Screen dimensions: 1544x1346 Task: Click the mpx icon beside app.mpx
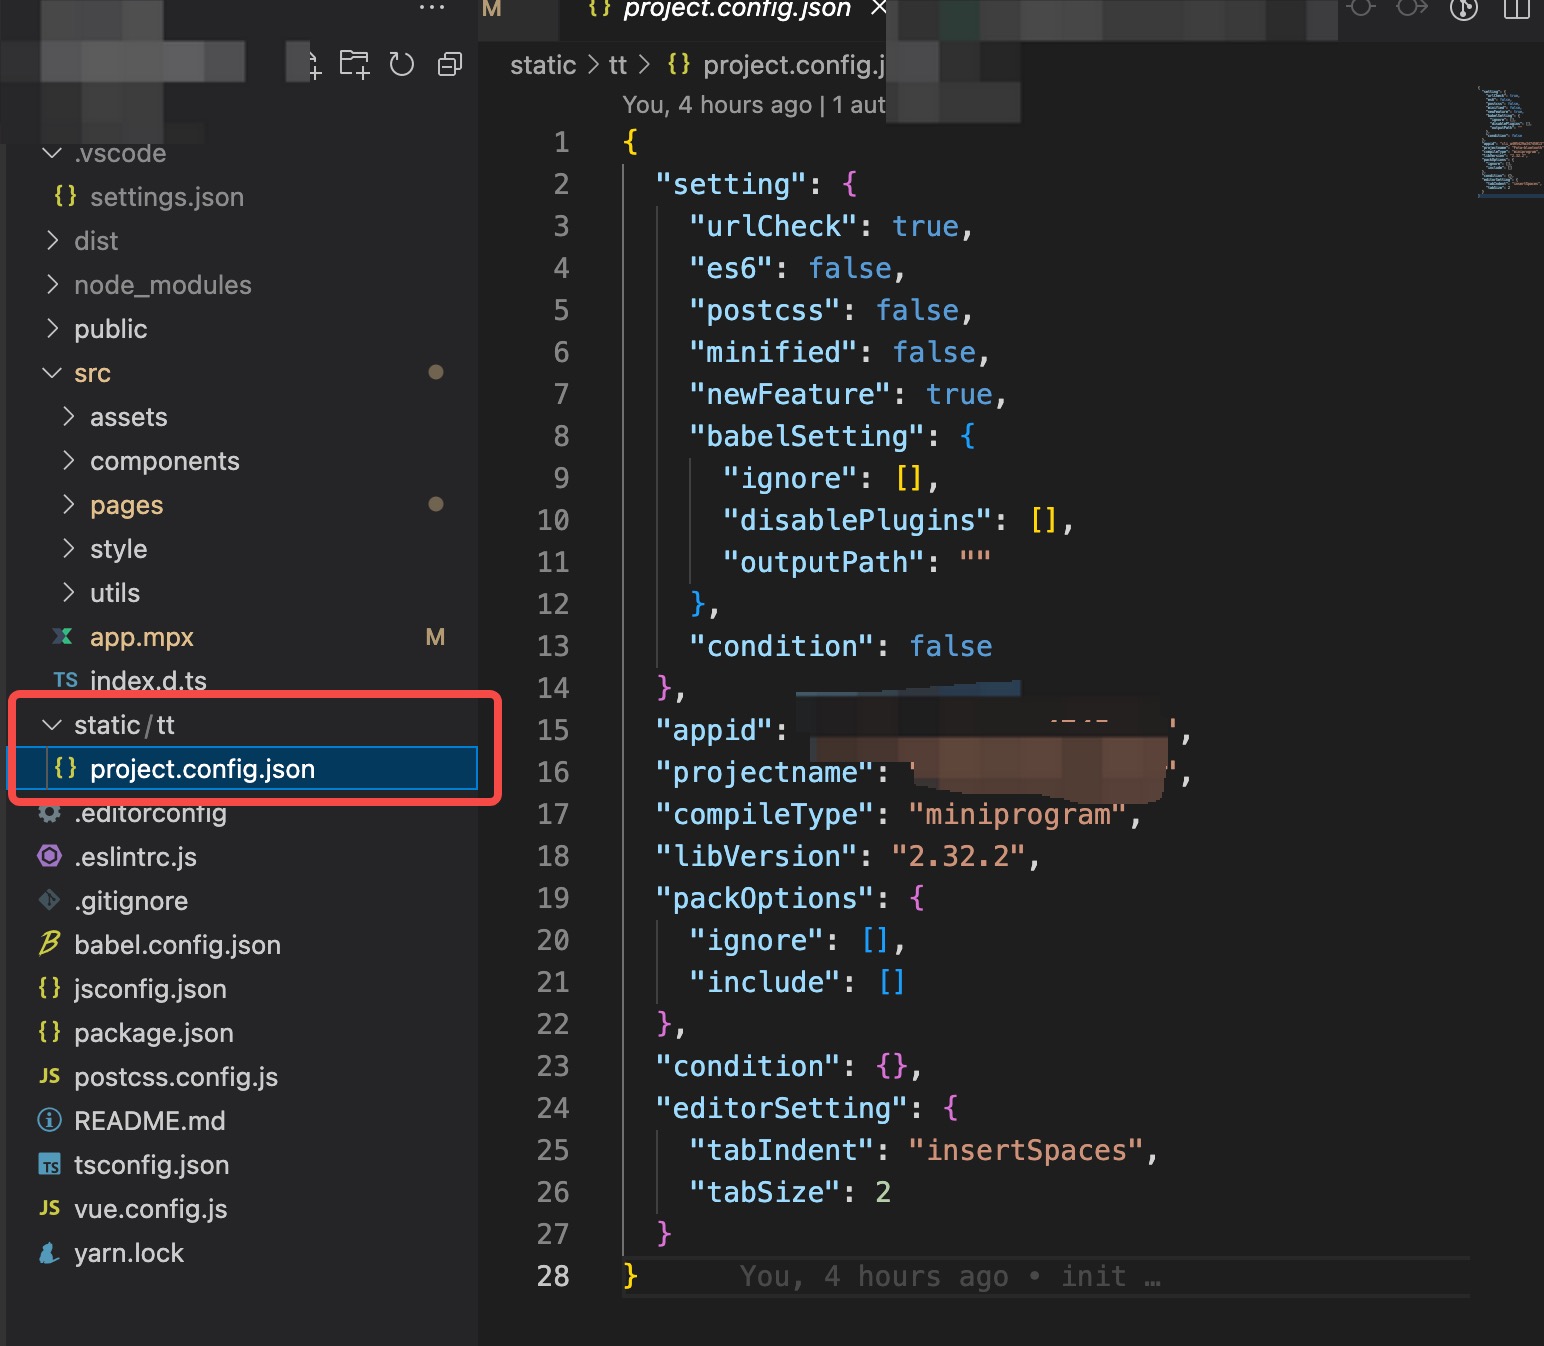tap(62, 636)
